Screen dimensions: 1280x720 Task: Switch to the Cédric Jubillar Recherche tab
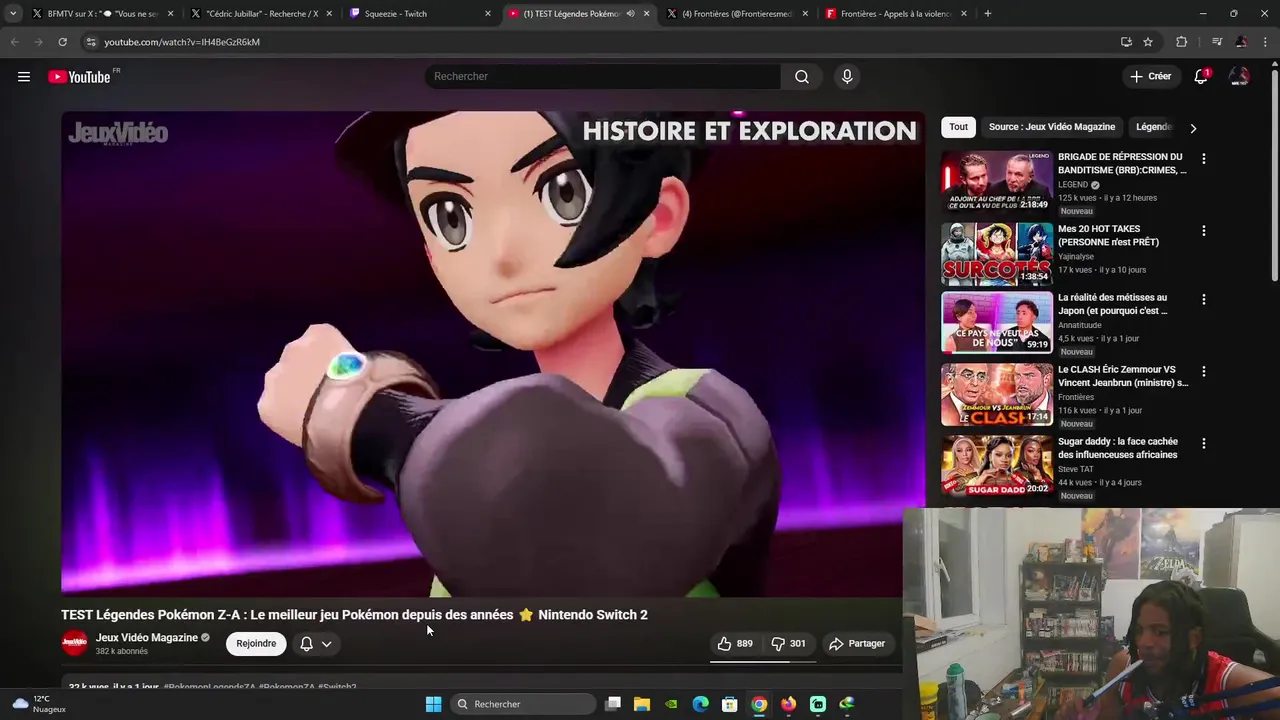click(x=262, y=14)
